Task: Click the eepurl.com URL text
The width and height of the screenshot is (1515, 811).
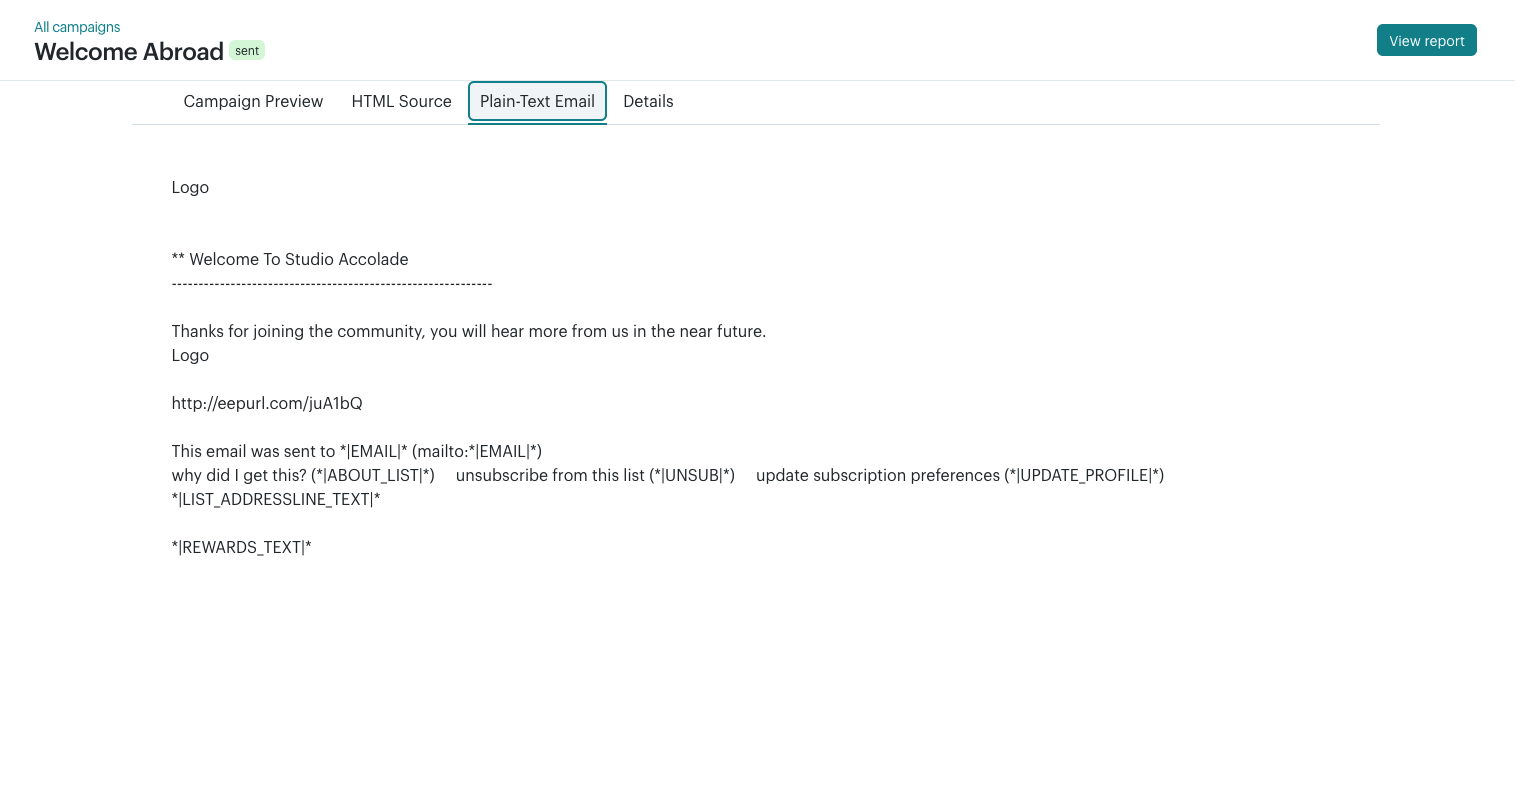Action: (267, 403)
